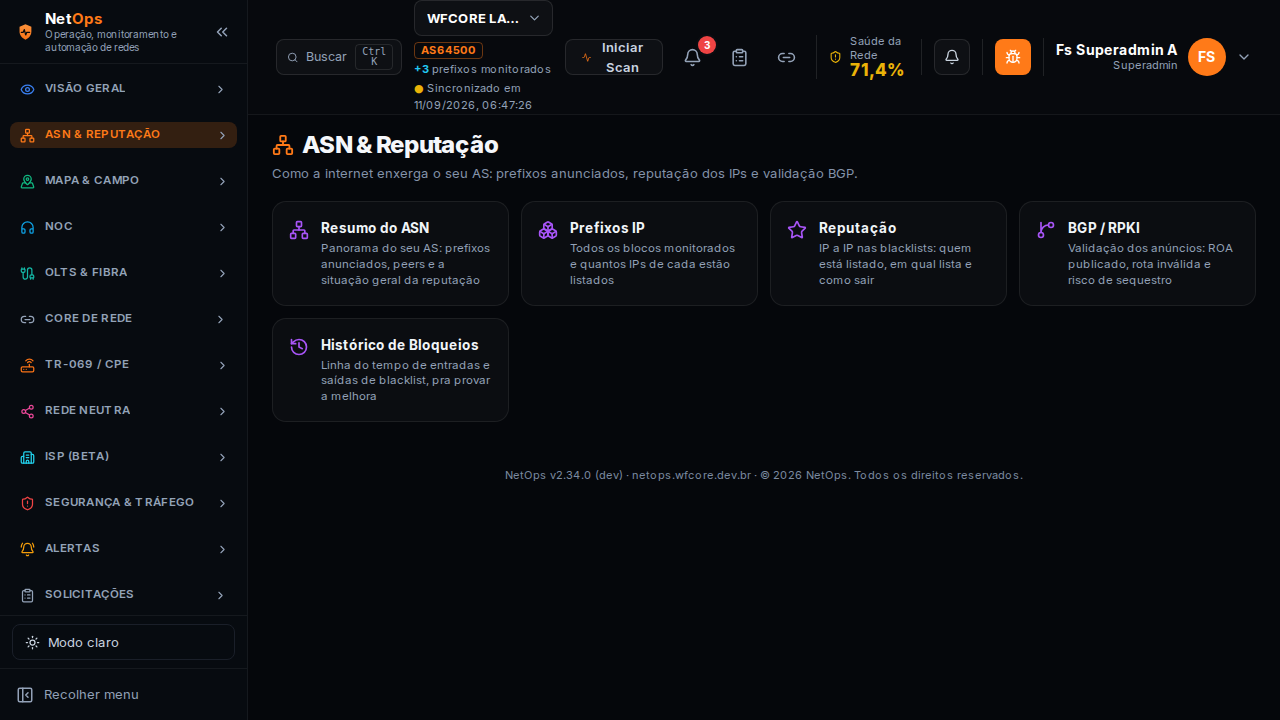Open the WFCORE LA... organization dropdown
This screenshot has height=720, width=1280.
click(x=483, y=18)
